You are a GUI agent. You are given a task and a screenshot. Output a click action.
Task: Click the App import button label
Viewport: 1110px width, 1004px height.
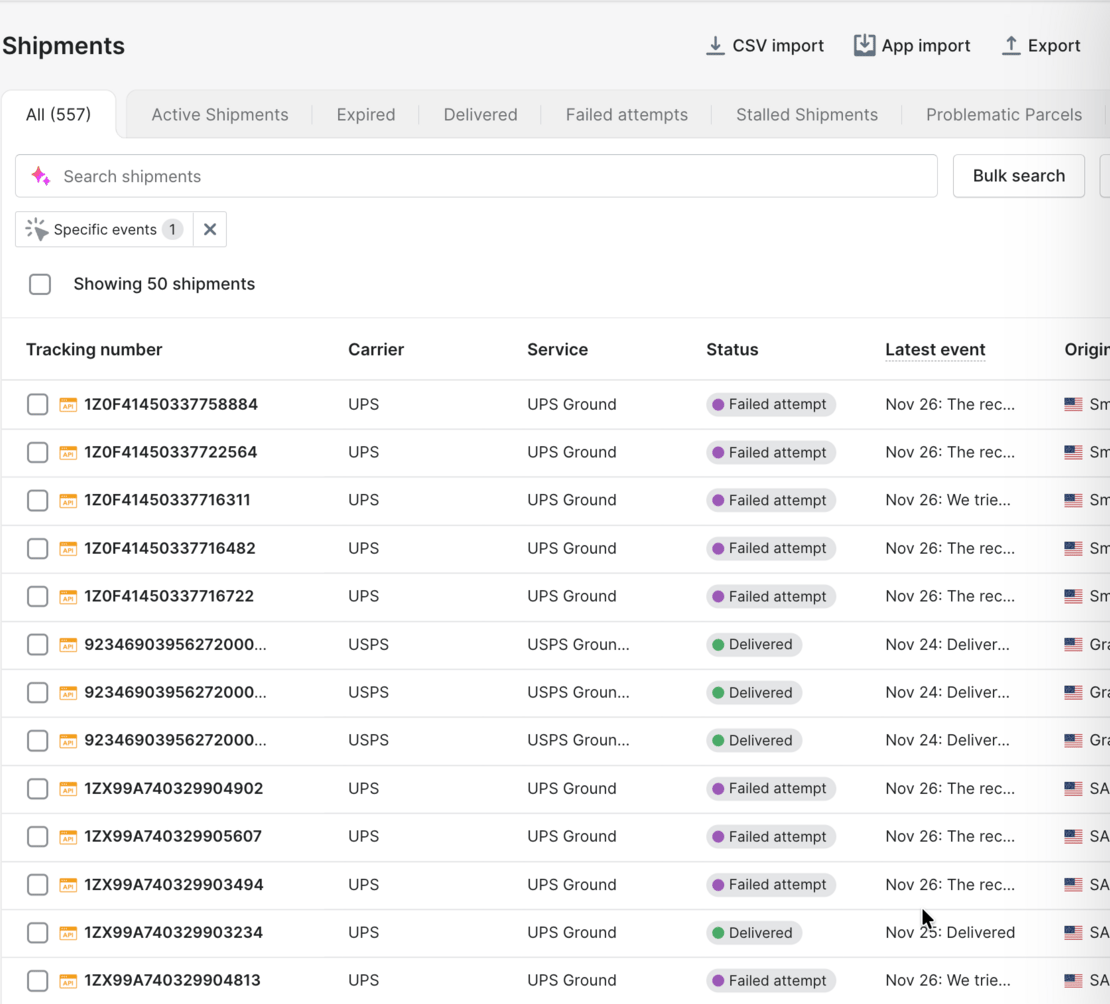coord(926,46)
